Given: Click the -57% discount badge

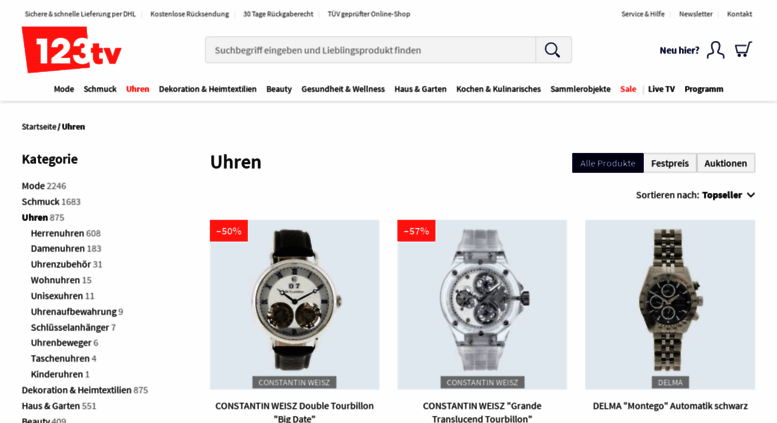Looking at the screenshot, I should (x=416, y=231).
